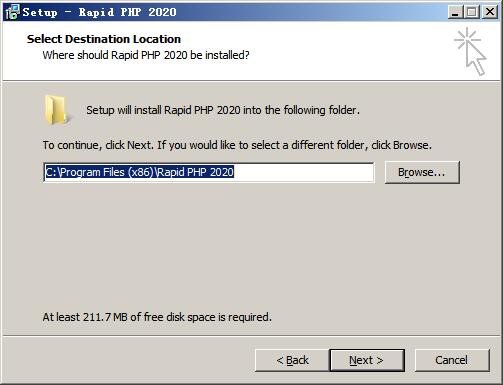This screenshot has height=385, width=503.
Task: Click the 'Where should Rapid PHP 2020 be installed' text
Action: (x=146, y=55)
